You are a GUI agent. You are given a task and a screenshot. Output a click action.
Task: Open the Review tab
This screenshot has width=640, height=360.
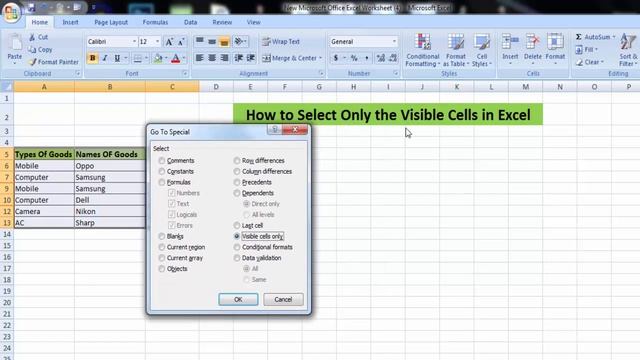point(222,22)
